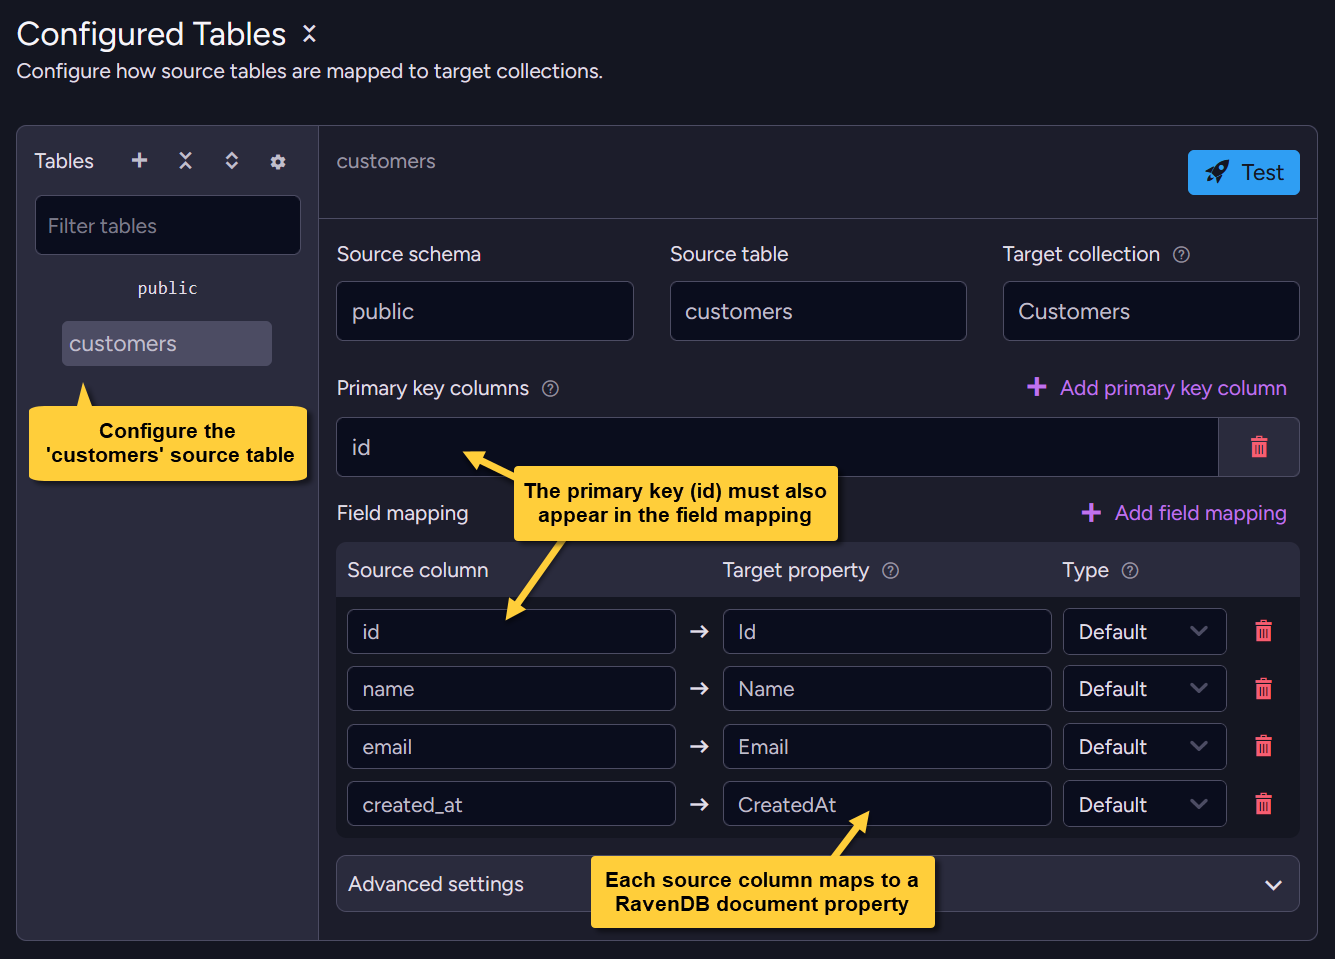Edit source column email field
Viewport: 1335px width, 959px height.
point(511,746)
